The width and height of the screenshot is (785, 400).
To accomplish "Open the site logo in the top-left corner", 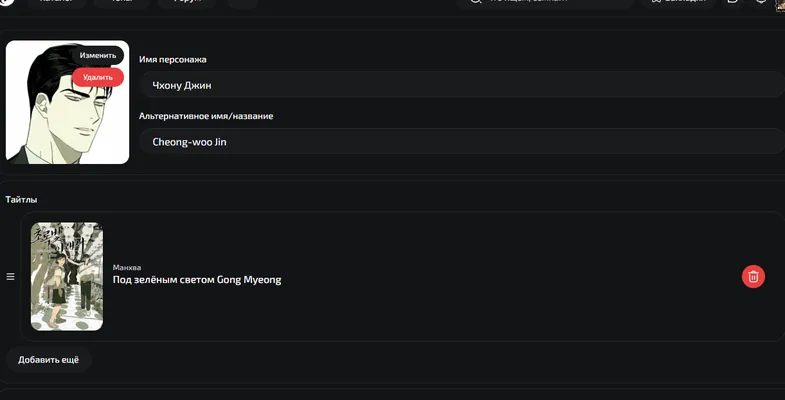I will [6, 2].
